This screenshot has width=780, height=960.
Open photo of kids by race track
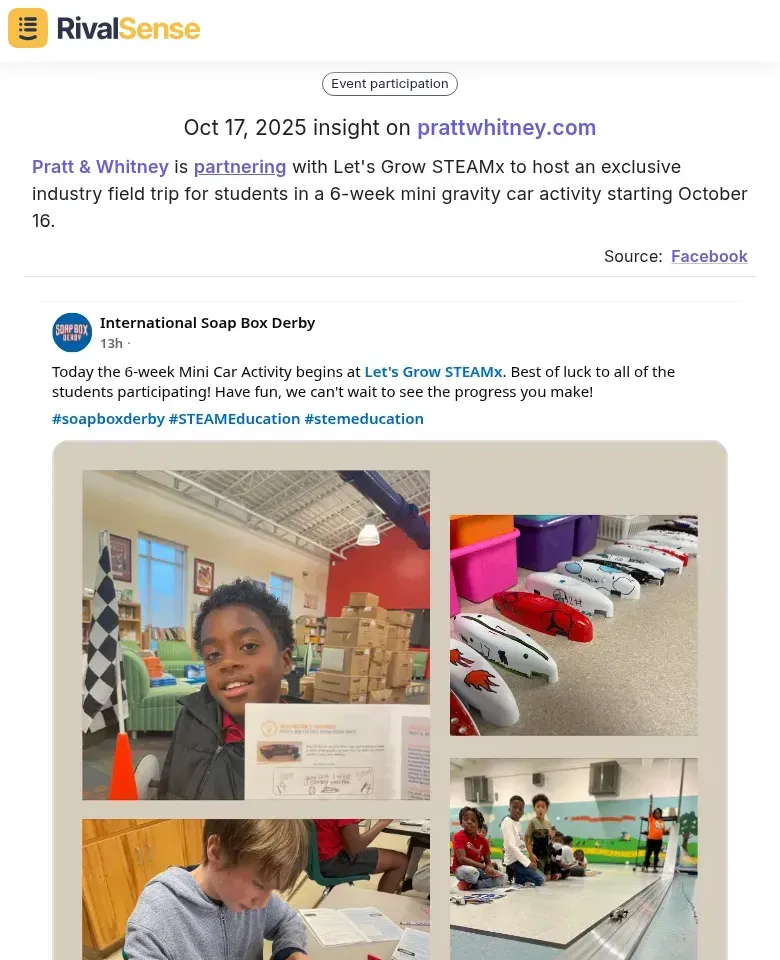coord(574,859)
